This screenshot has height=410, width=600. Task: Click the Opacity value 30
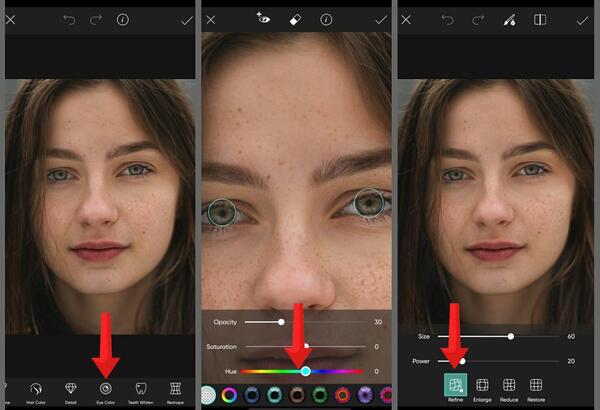378,322
